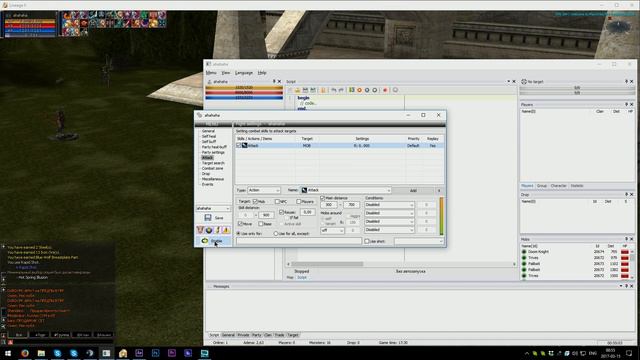Open the Type dropdown showing Action
The height and width of the screenshot is (360, 640).
click(264, 190)
